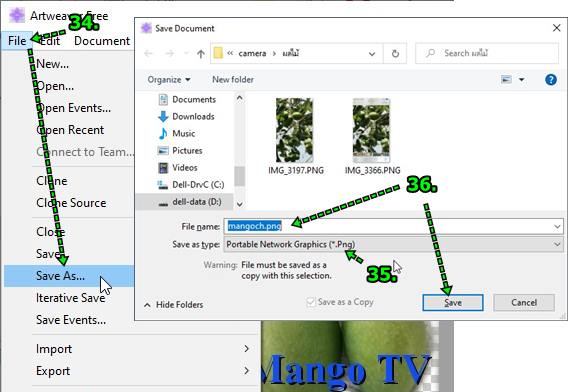
Task: Toggle the Save as a Copy checkbox
Action: tap(310, 302)
